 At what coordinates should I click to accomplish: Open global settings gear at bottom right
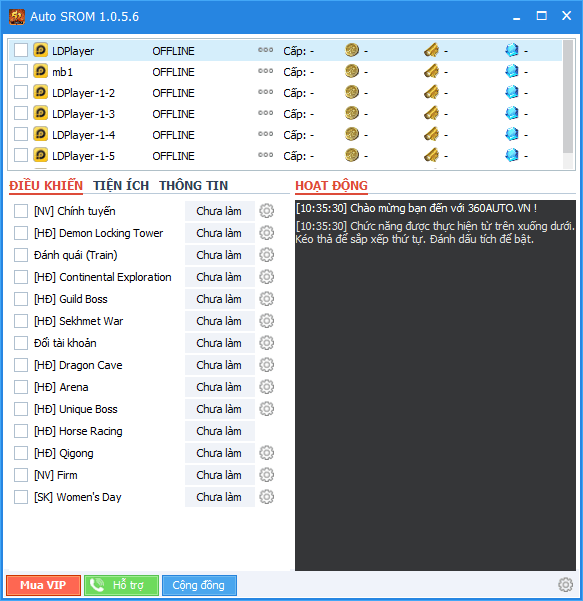coord(565,585)
